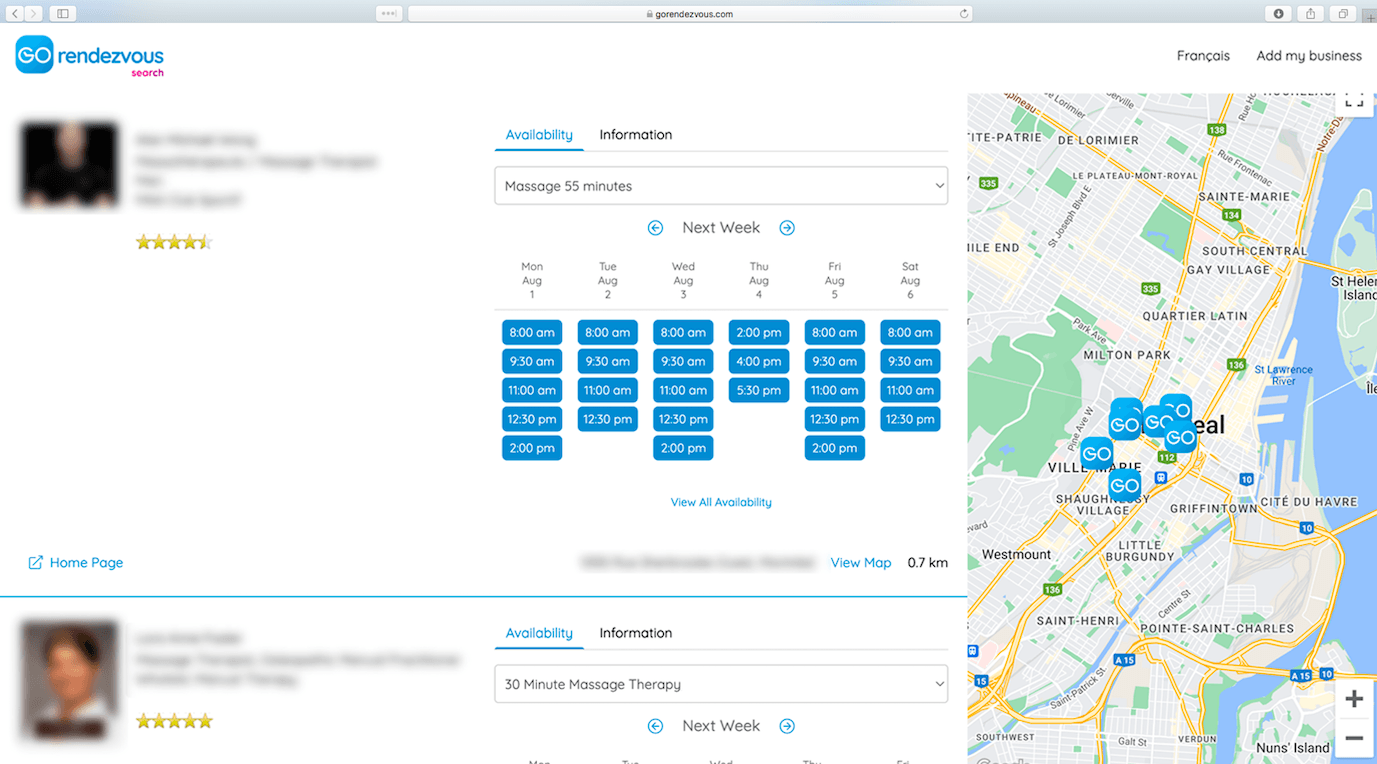Book Friday Aug 5 8:00 am slot
This screenshot has width=1377, height=764.
point(835,332)
